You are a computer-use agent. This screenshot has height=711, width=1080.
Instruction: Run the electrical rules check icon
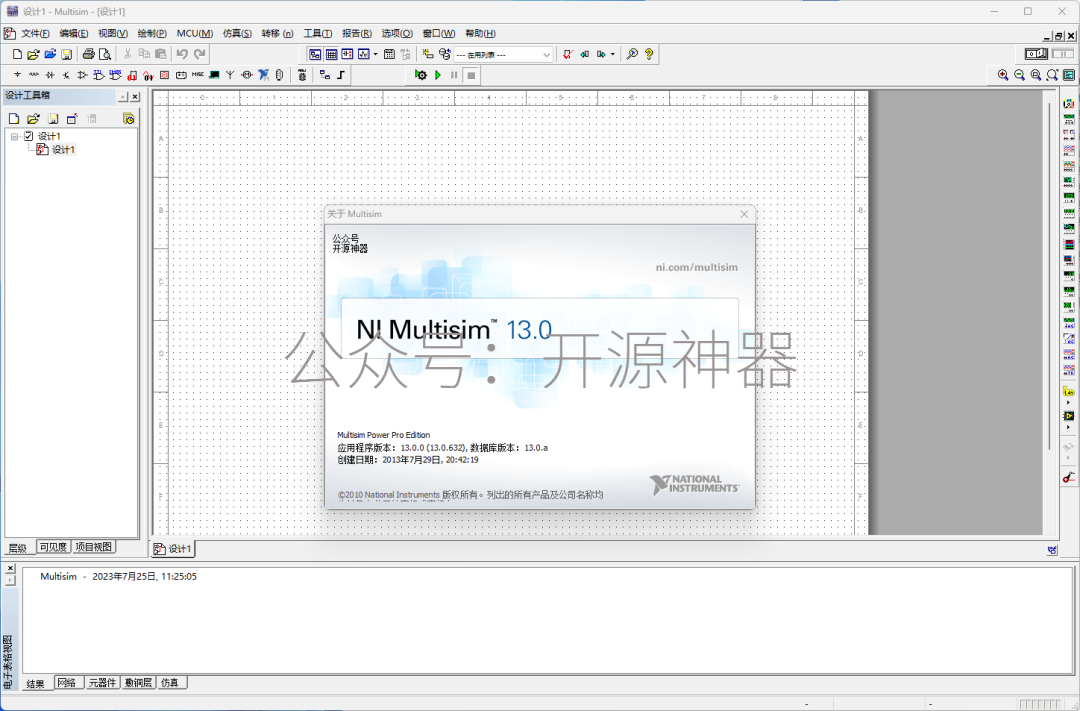pyautogui.click(x=567, y=54)
